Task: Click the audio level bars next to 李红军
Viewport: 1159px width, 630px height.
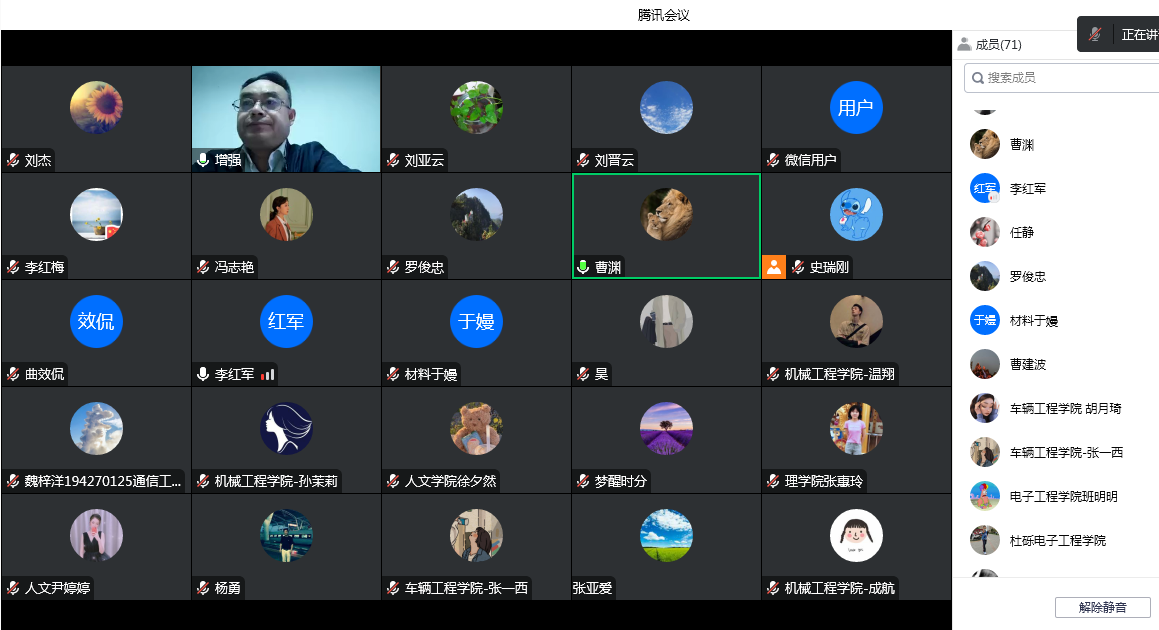Action: pos(267,374)
